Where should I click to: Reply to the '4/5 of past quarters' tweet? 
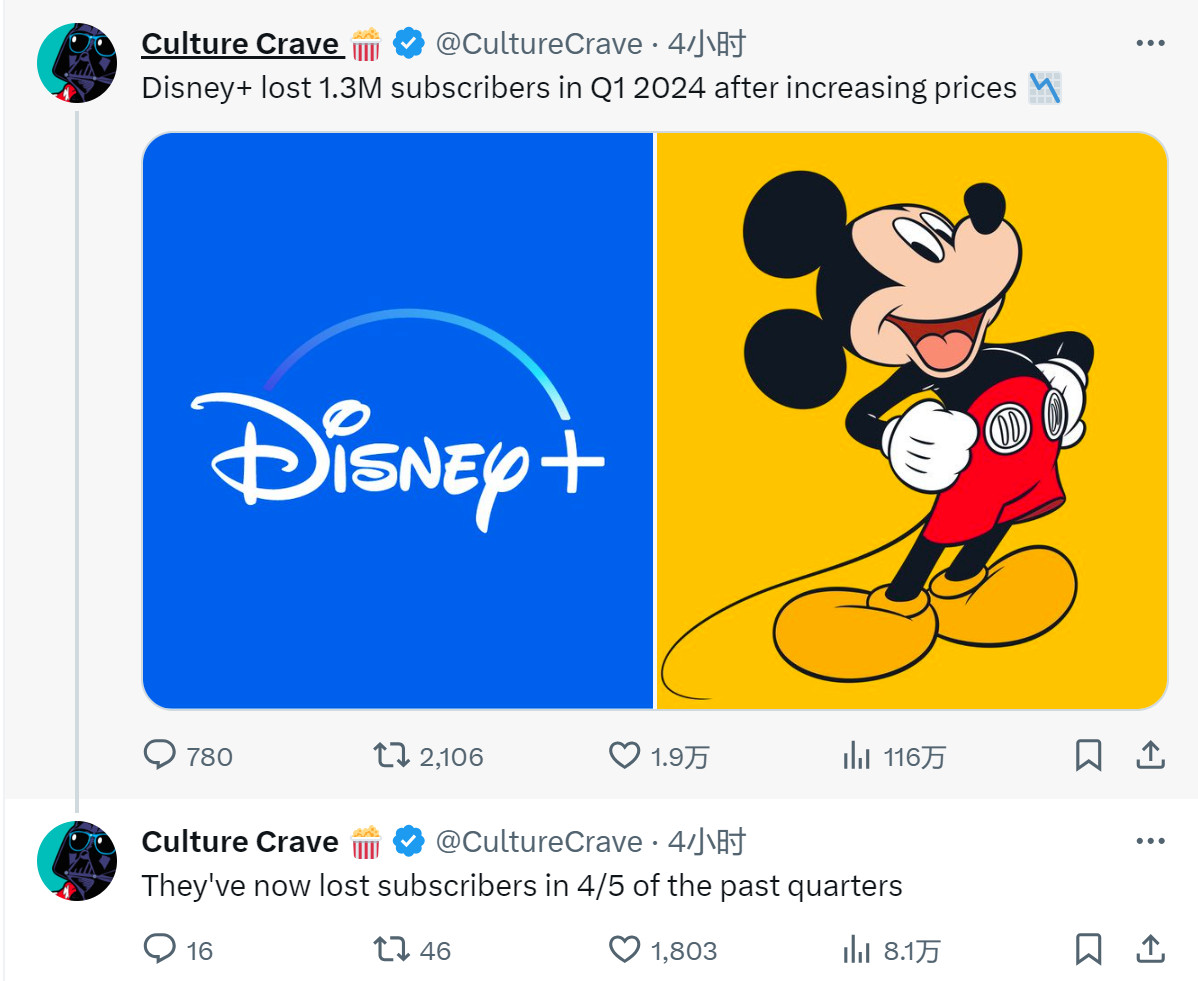[160, 948]
